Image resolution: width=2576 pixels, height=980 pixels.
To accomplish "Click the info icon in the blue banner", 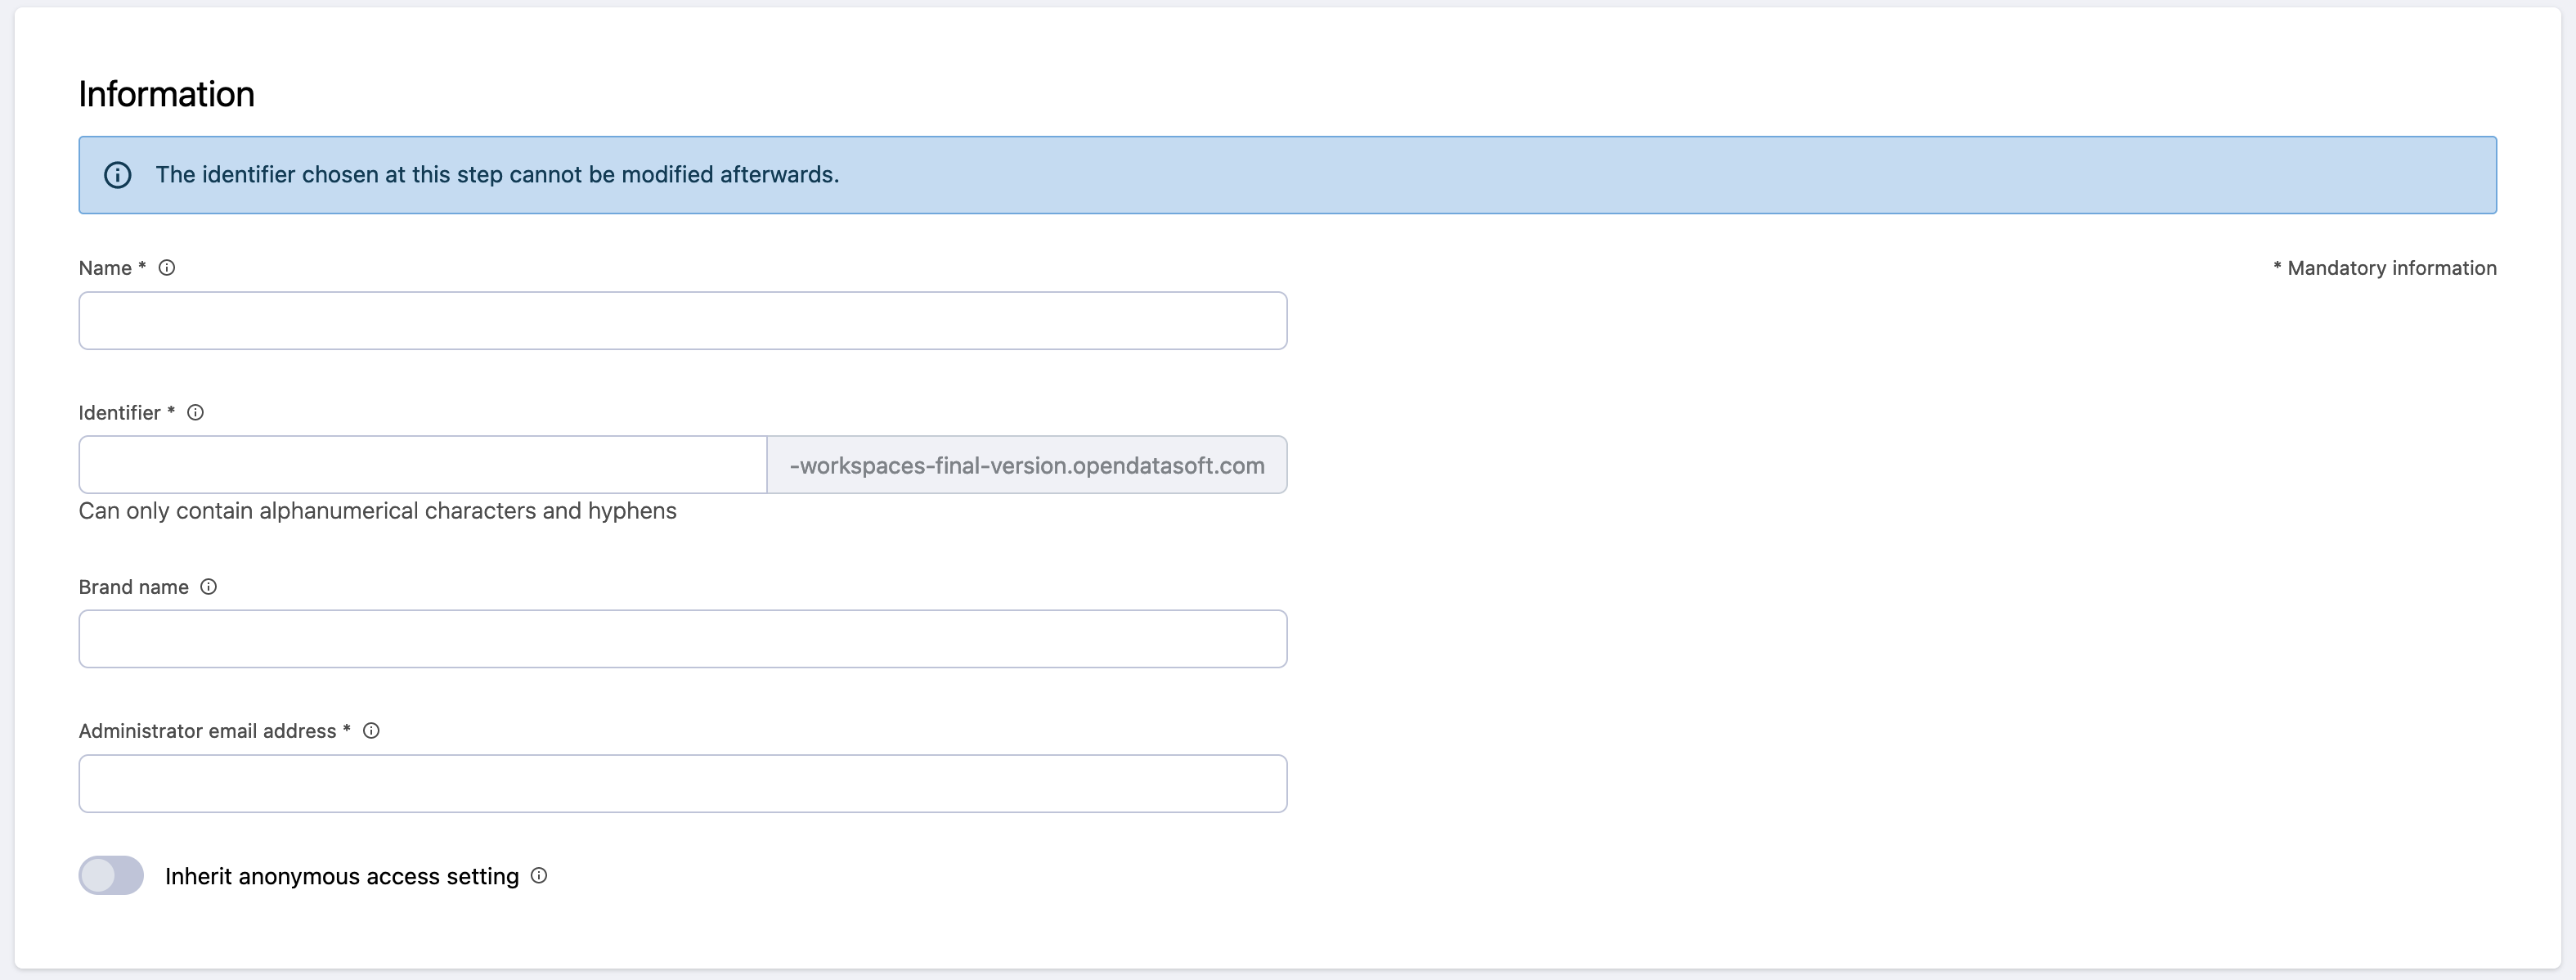I will pos(118,175).
